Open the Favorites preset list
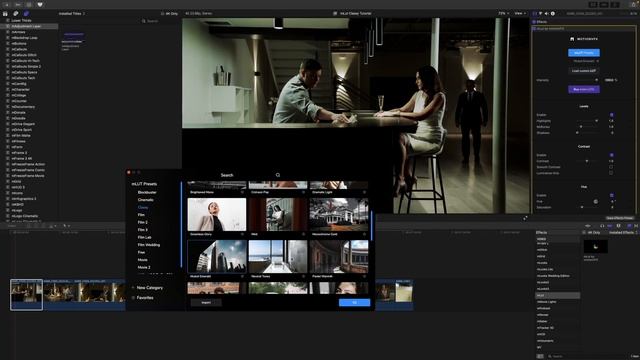Image resolution: width=640 pixels, height=360 pixels. tap(145, 298)
